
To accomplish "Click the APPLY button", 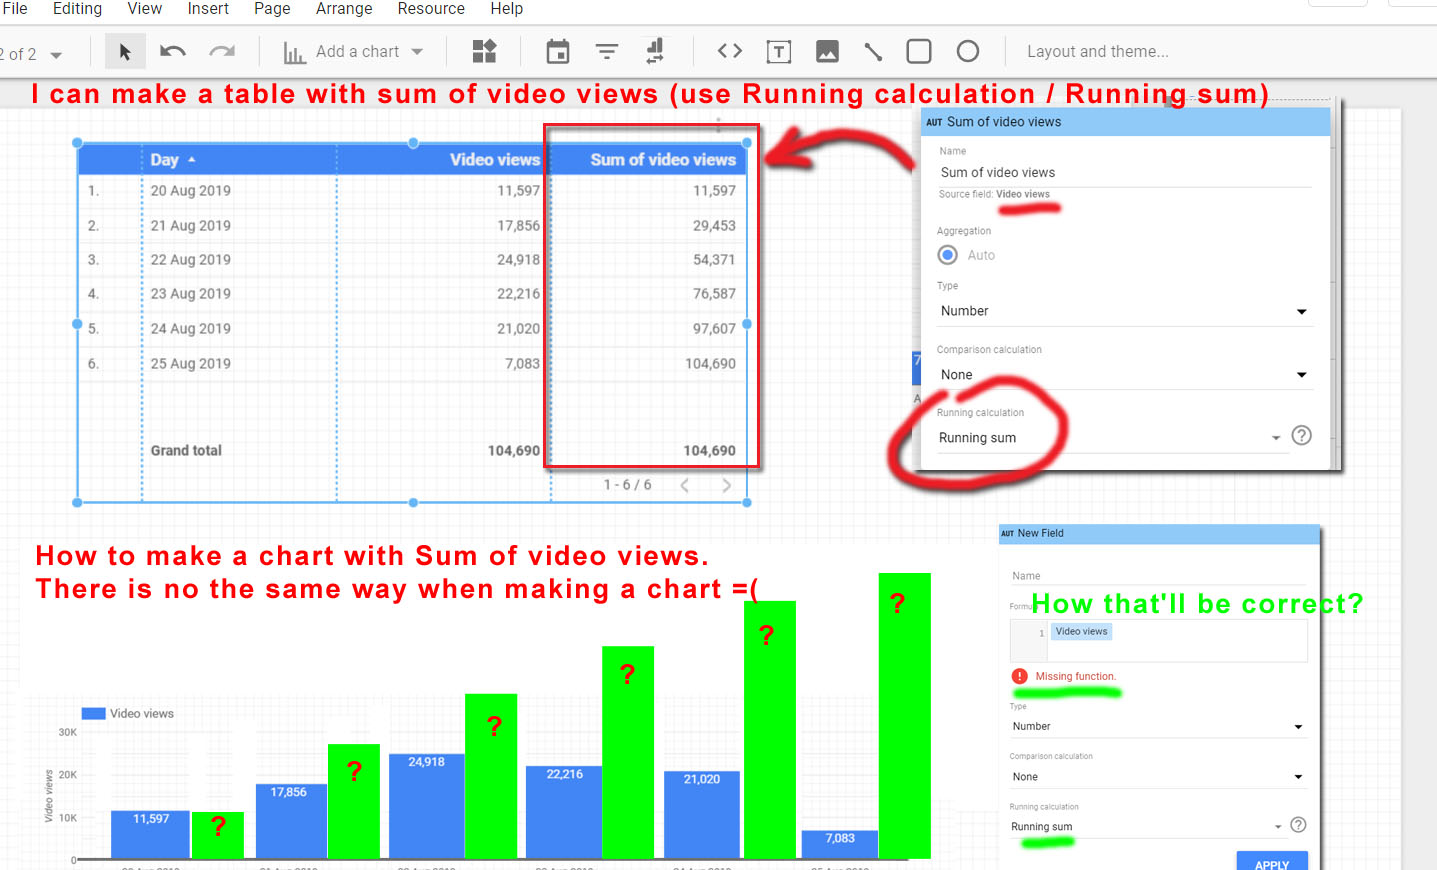I will (1271, 860).
